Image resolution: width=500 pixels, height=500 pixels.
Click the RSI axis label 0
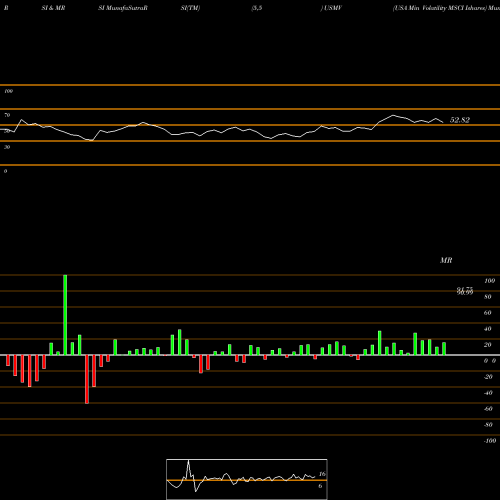point(5,171)
